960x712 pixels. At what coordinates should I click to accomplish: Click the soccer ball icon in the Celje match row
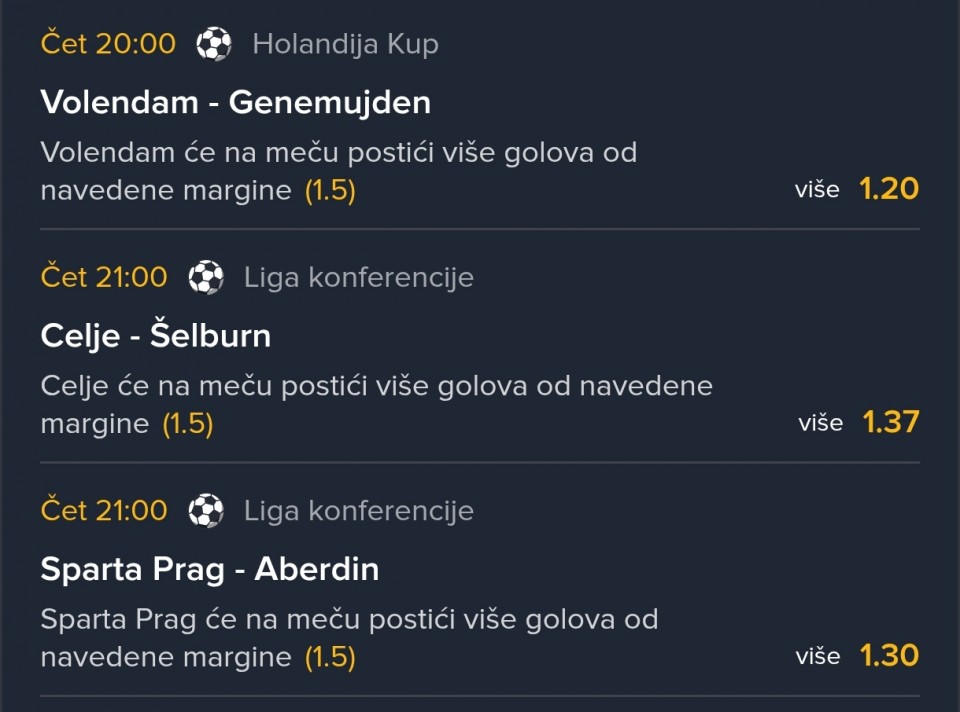click(x=206, y=277)
